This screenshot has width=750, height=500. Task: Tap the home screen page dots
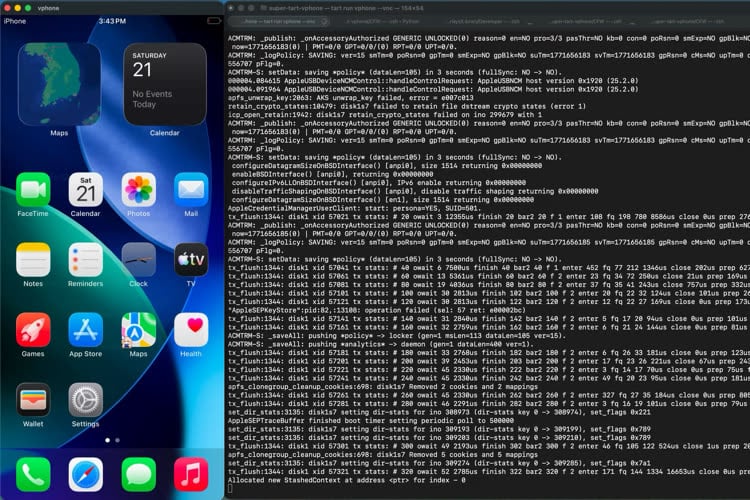[x=112, y=439]
